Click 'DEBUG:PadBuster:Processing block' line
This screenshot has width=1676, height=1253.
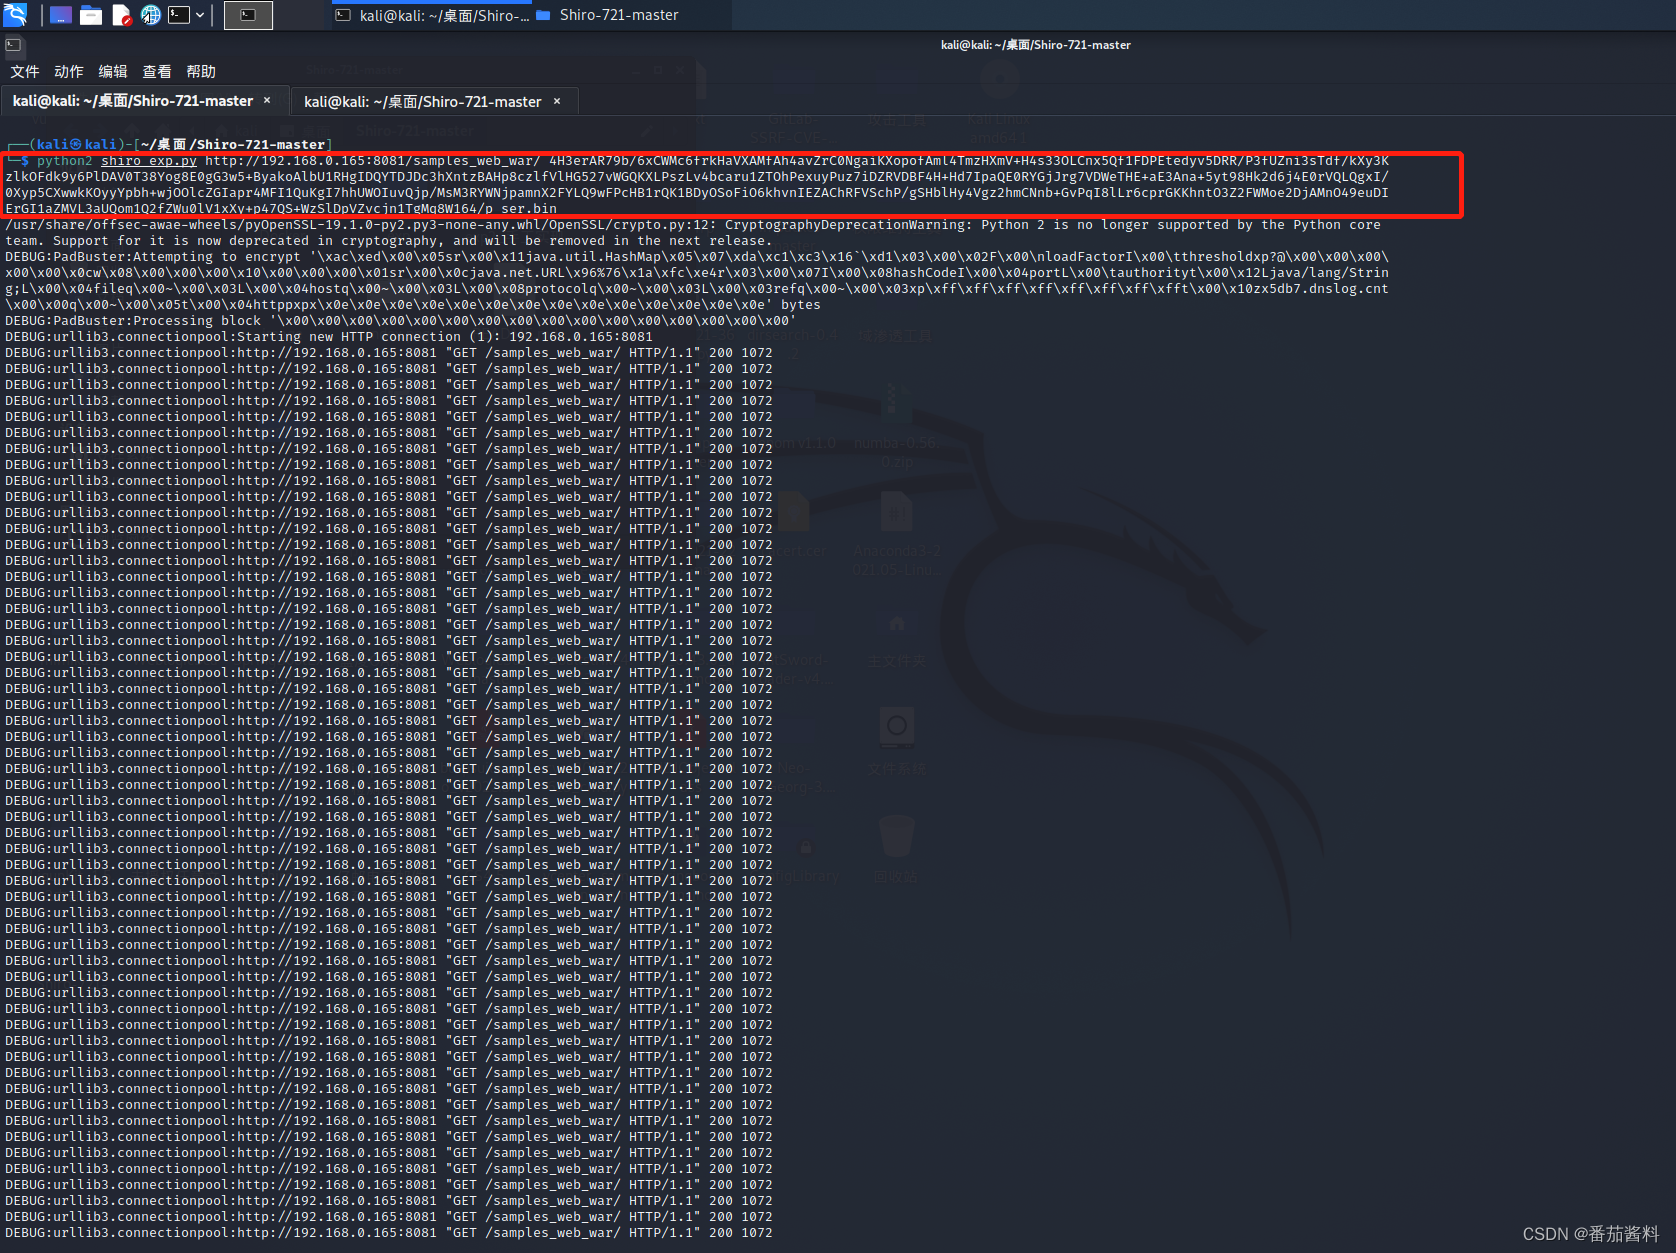coord(401,321)
